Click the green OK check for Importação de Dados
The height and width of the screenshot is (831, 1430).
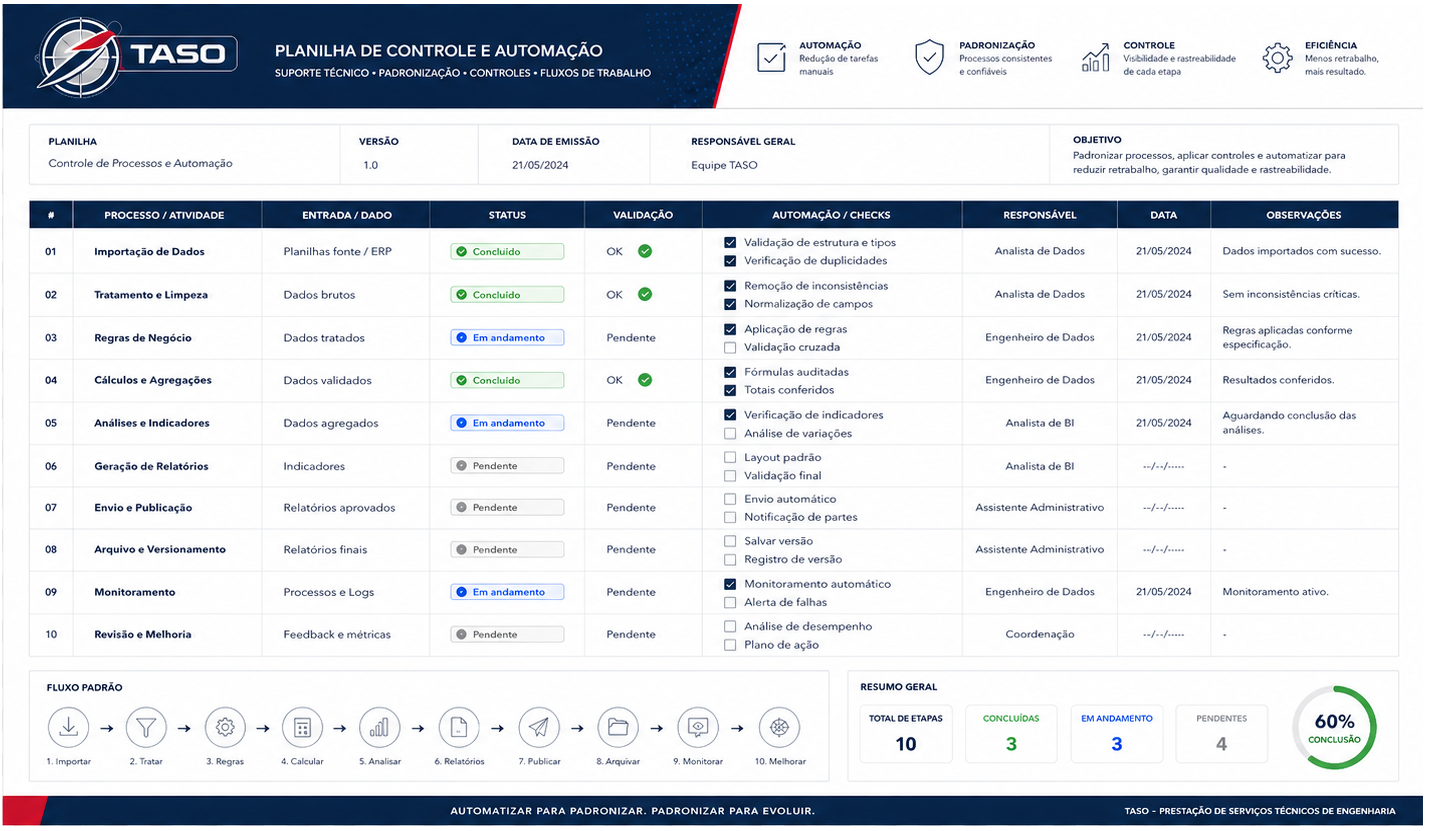click(645, 251)
